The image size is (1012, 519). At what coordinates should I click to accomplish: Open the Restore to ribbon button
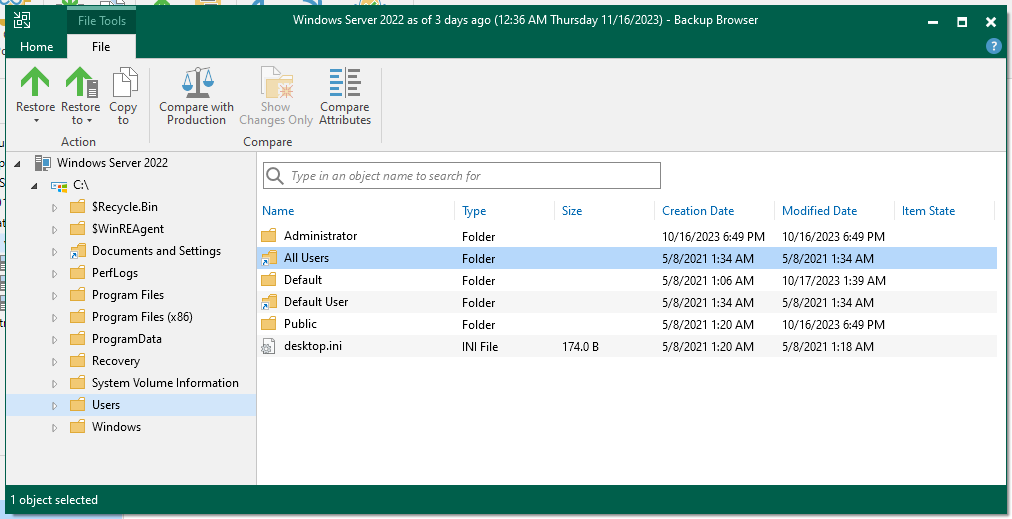pyautogui.click(x=81, y=97)
